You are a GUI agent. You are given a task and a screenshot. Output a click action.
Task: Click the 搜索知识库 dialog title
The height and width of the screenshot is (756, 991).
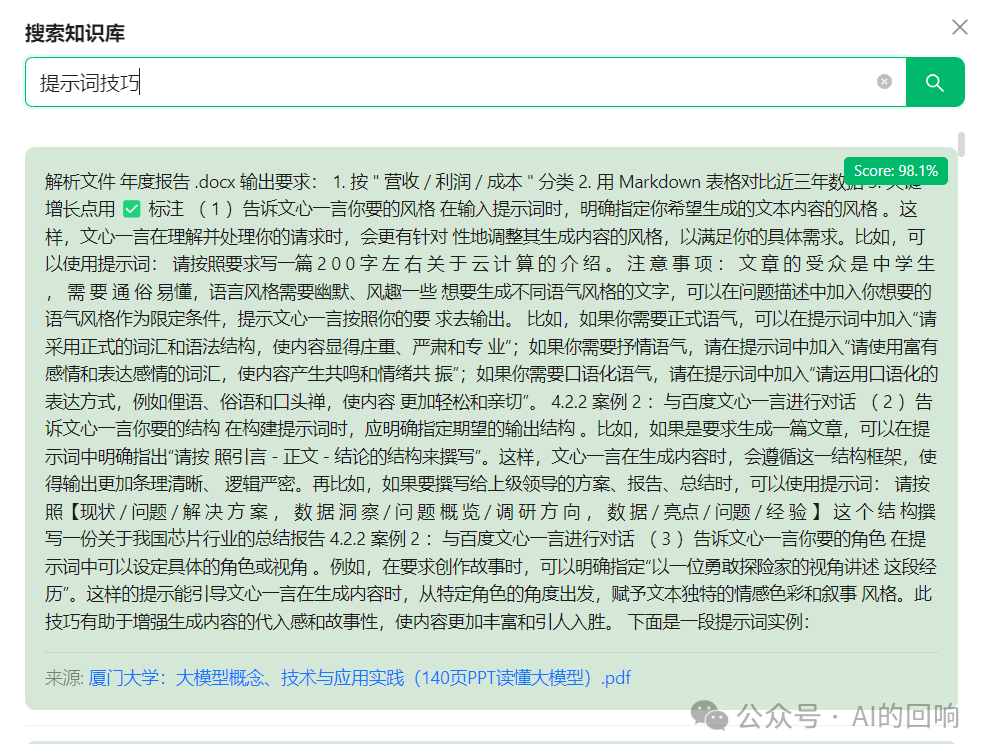click(75, 33)
